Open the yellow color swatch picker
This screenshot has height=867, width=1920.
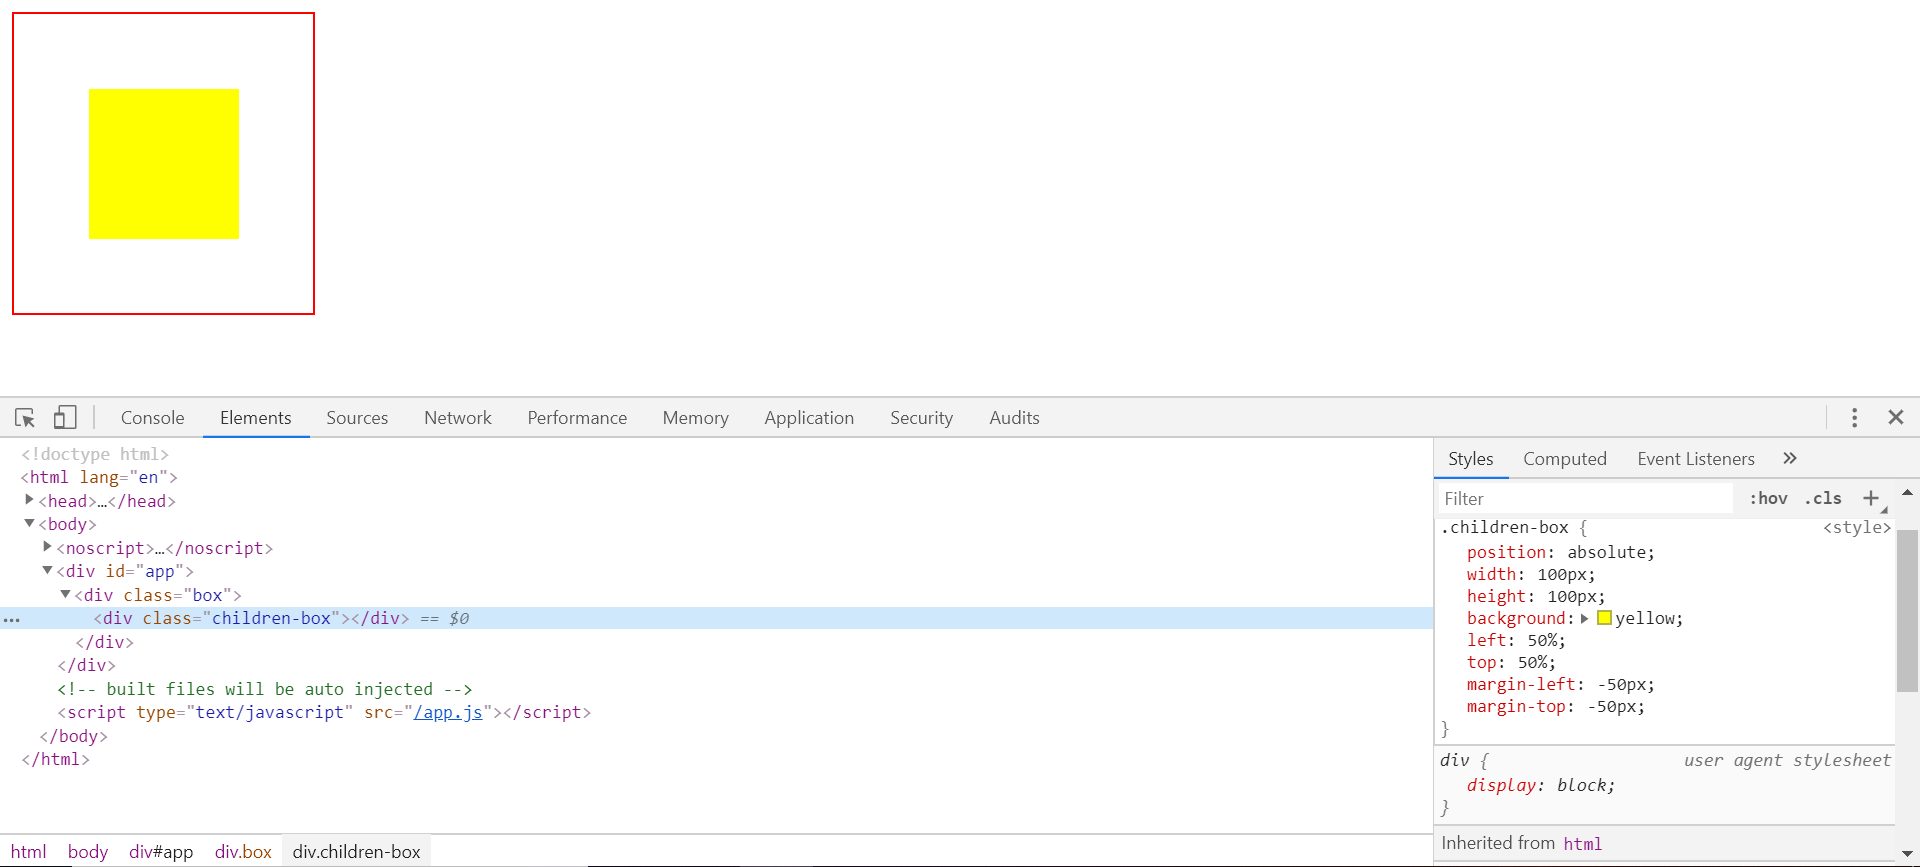(1604, 619)
